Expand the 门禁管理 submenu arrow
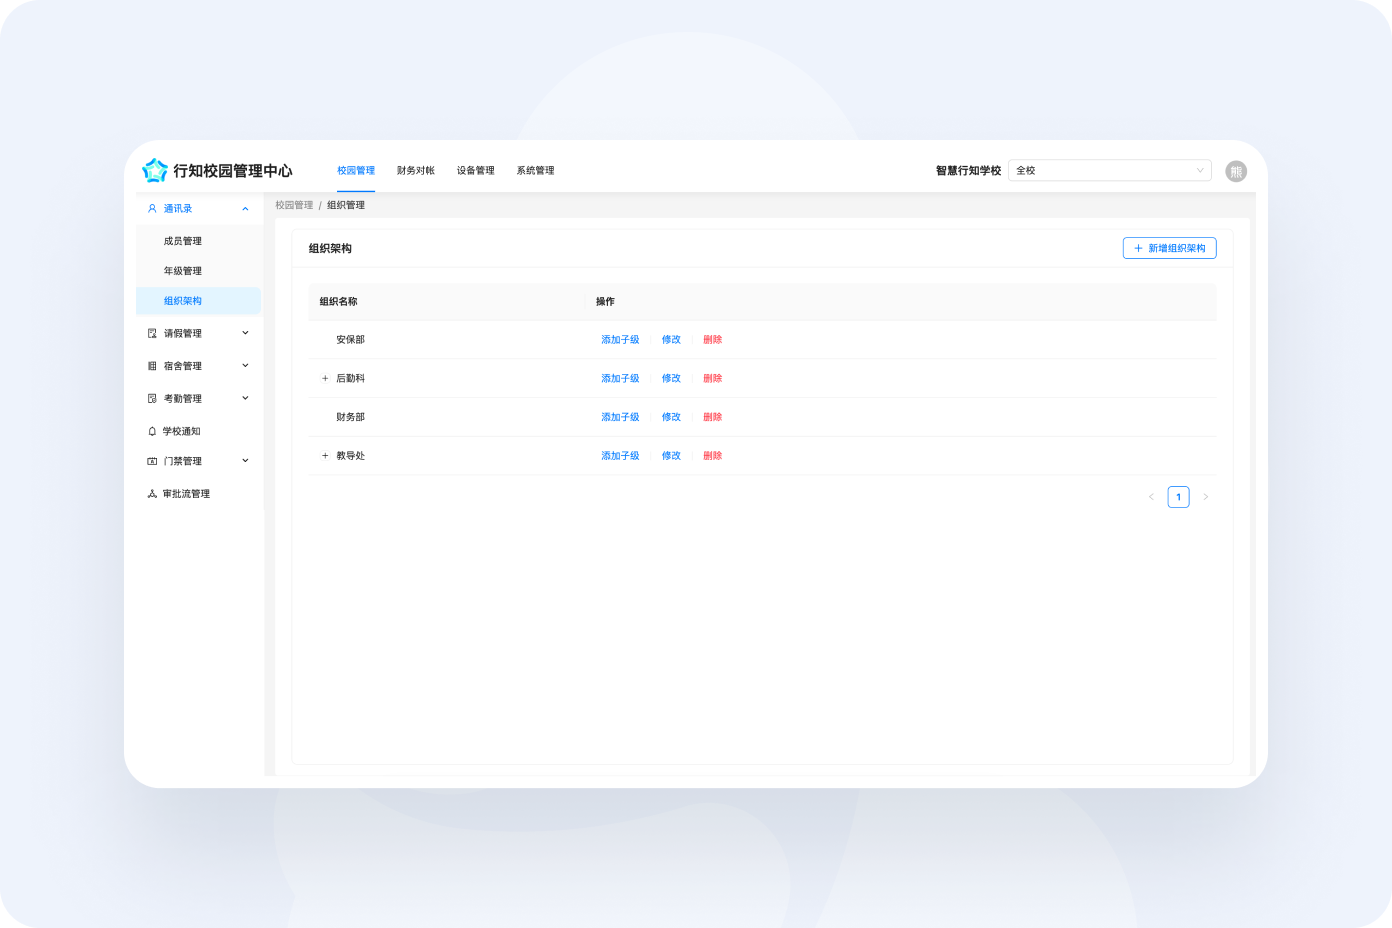The image size is (1392, 928). point(245,461)
